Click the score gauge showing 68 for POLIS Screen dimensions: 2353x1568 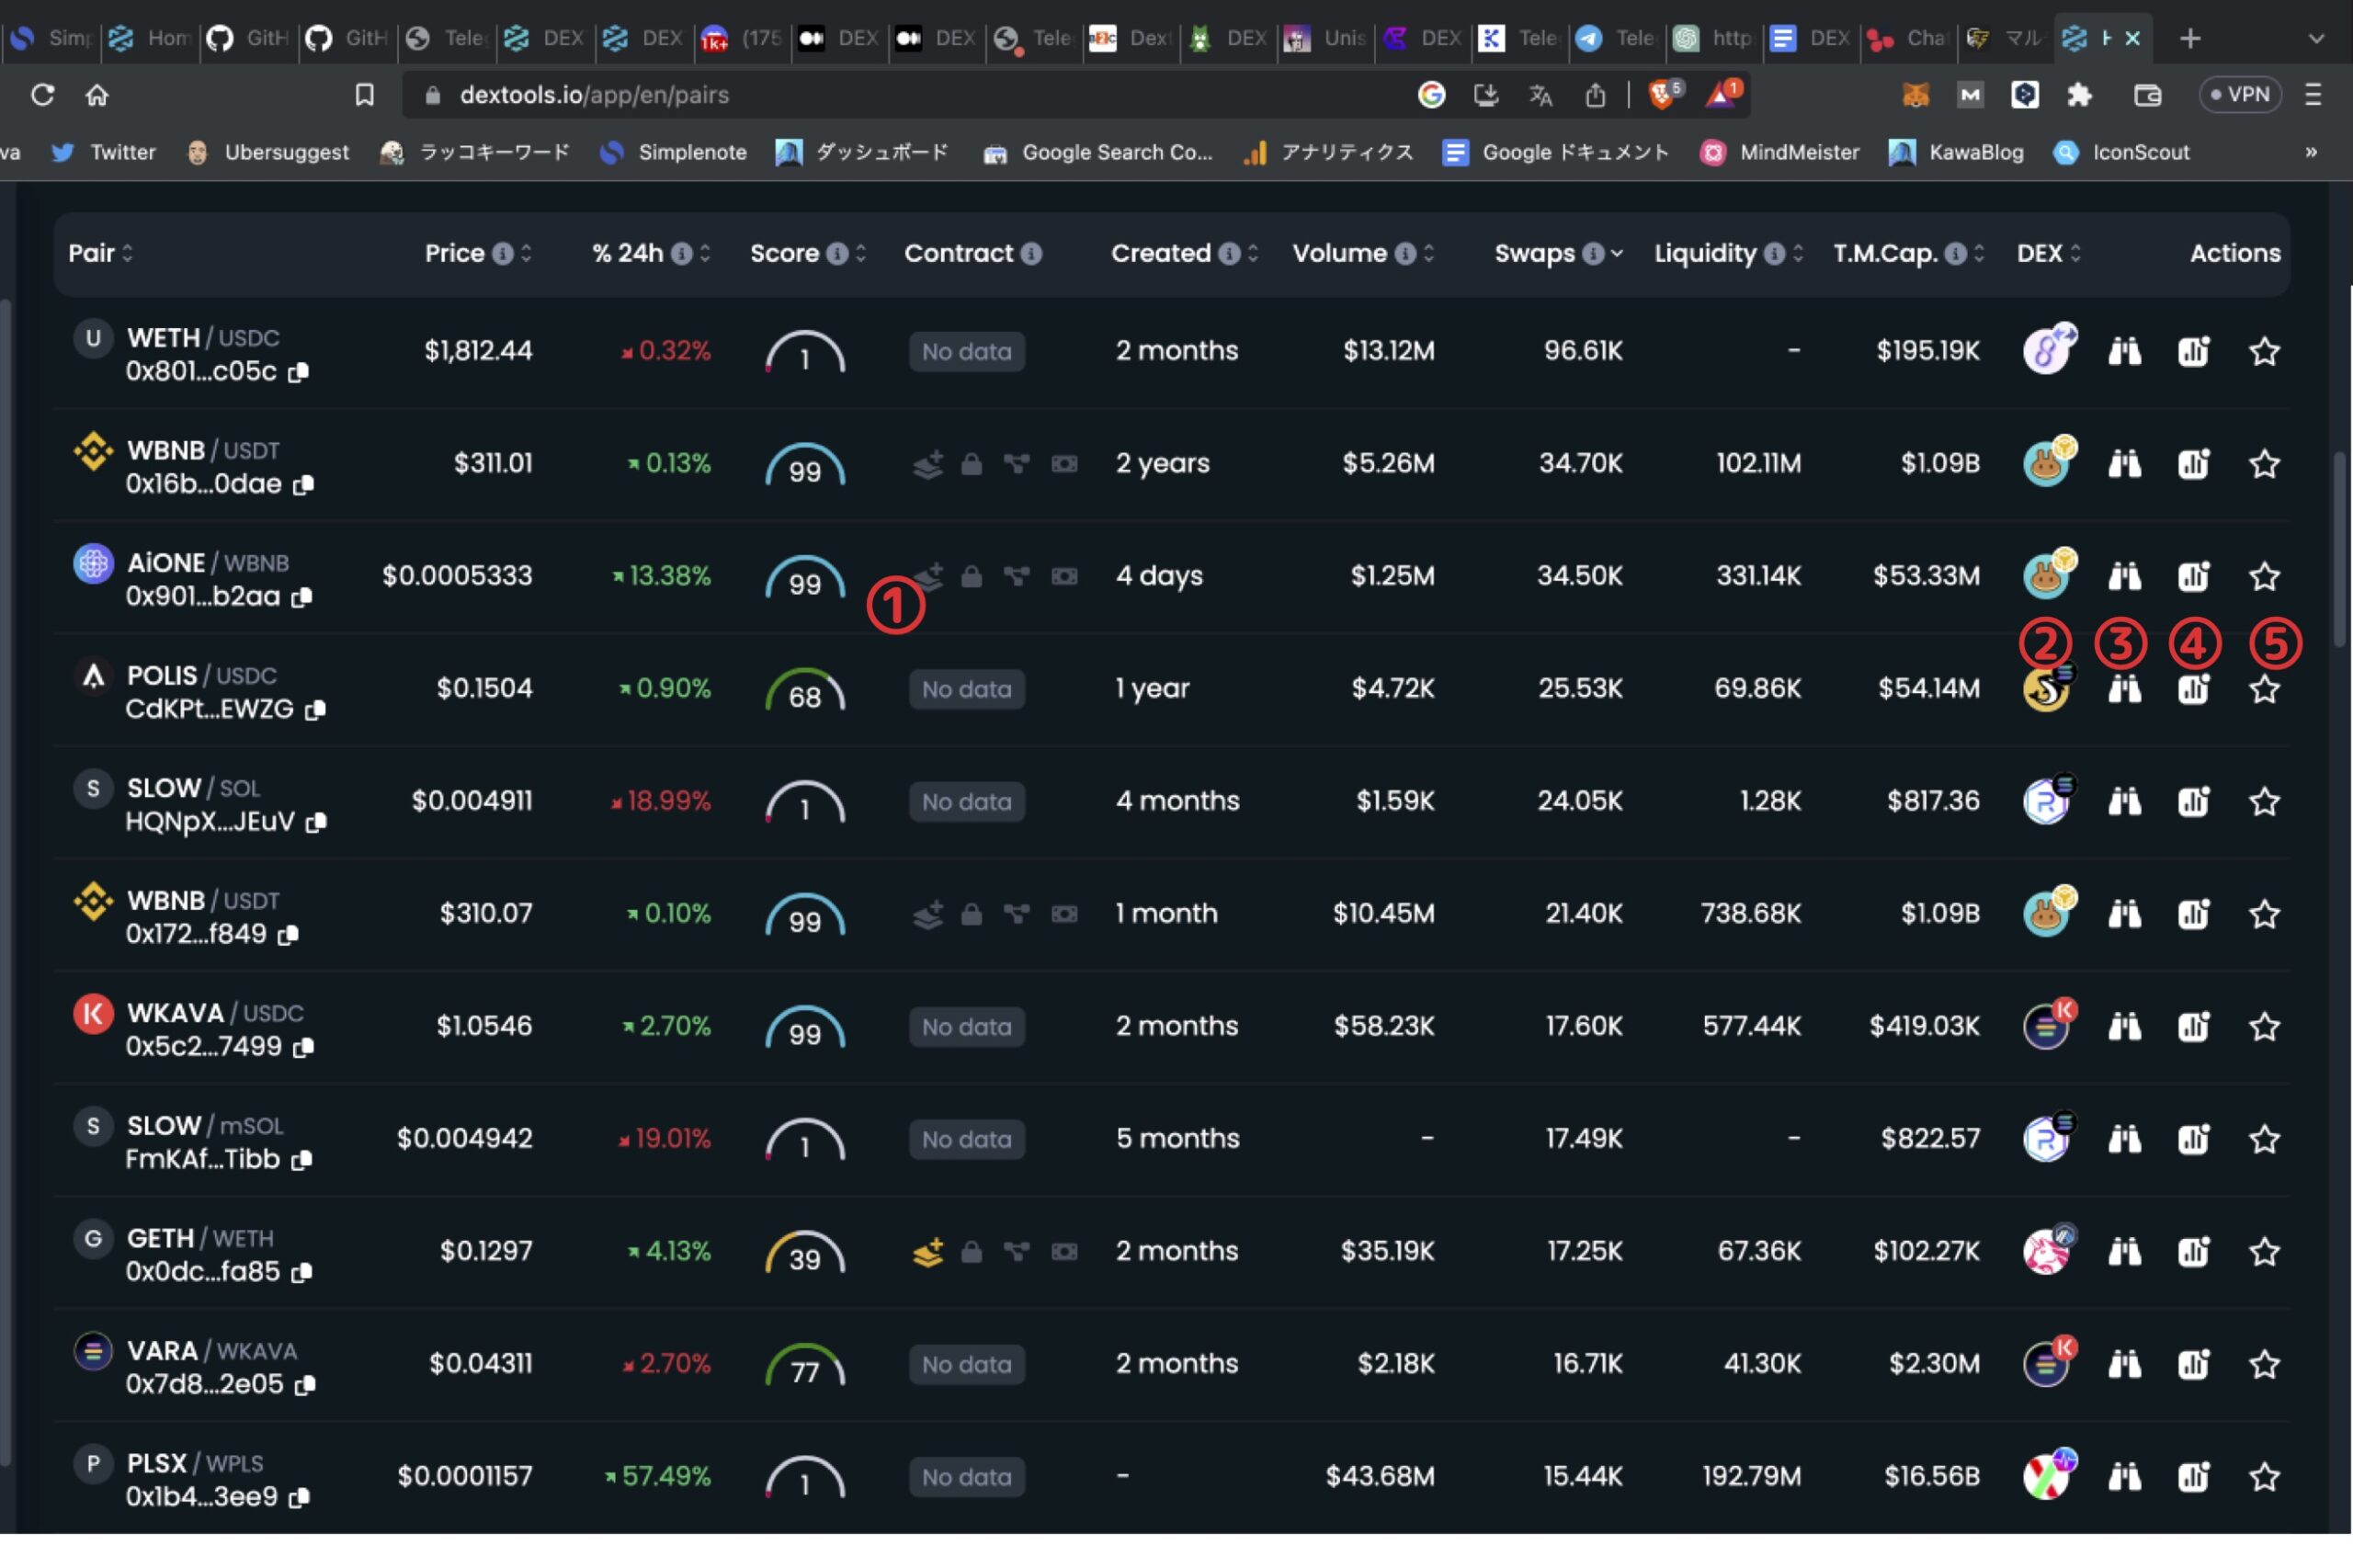tap(804, 689)
